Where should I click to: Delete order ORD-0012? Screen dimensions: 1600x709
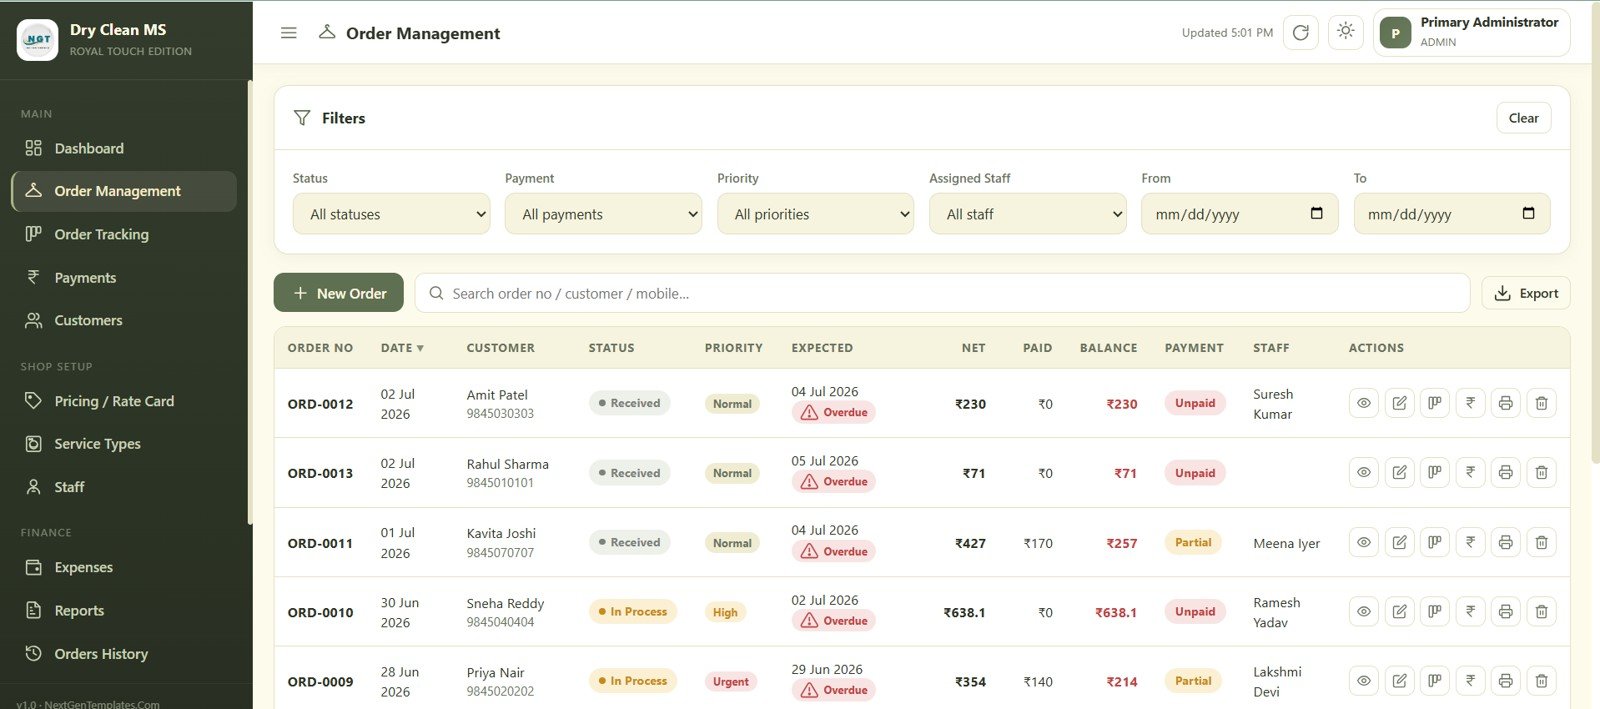click(x=1541, y=403)
